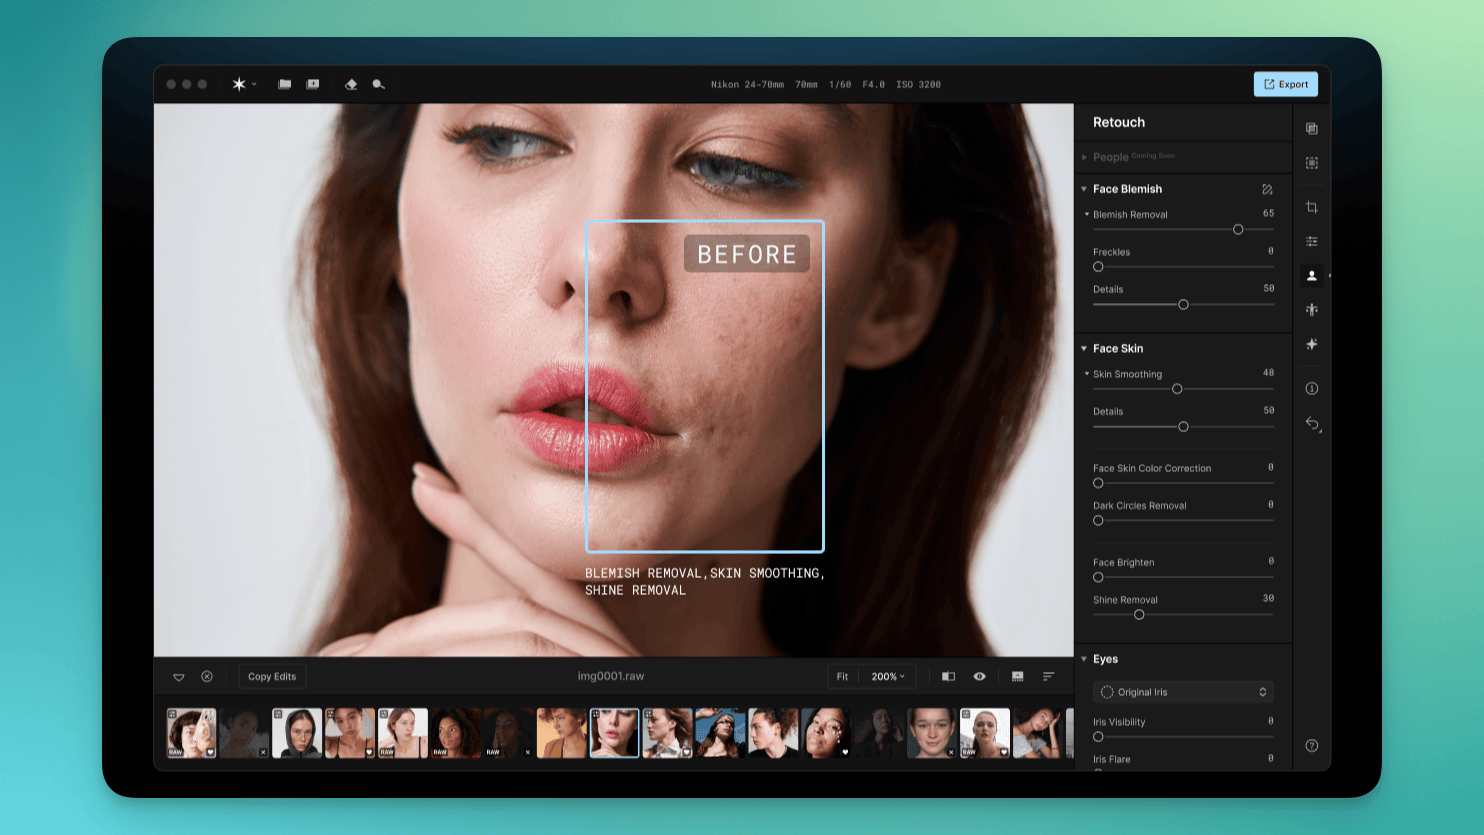Open the 200% zoom level dropdown

(x=887, y=677)
